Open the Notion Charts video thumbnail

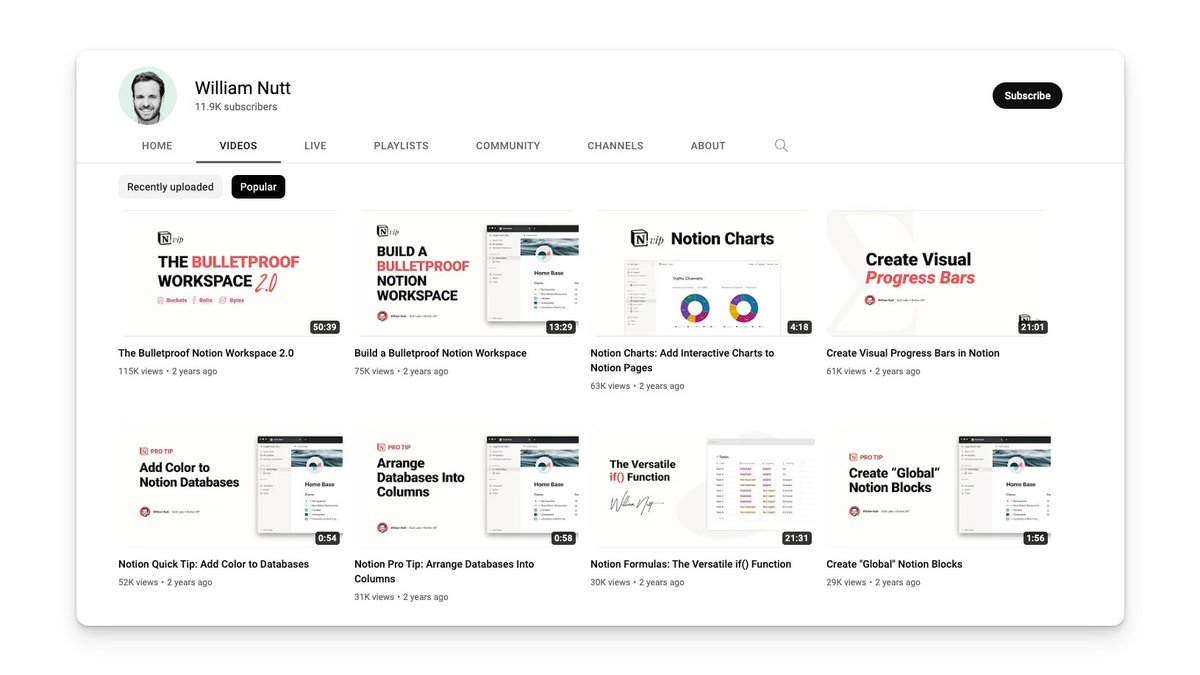pyautogui.click(x=702, y=273)
